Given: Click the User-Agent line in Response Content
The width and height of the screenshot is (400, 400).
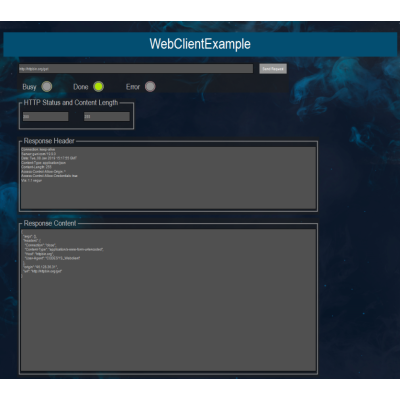Looking at the screenshot, I should 52,258.
